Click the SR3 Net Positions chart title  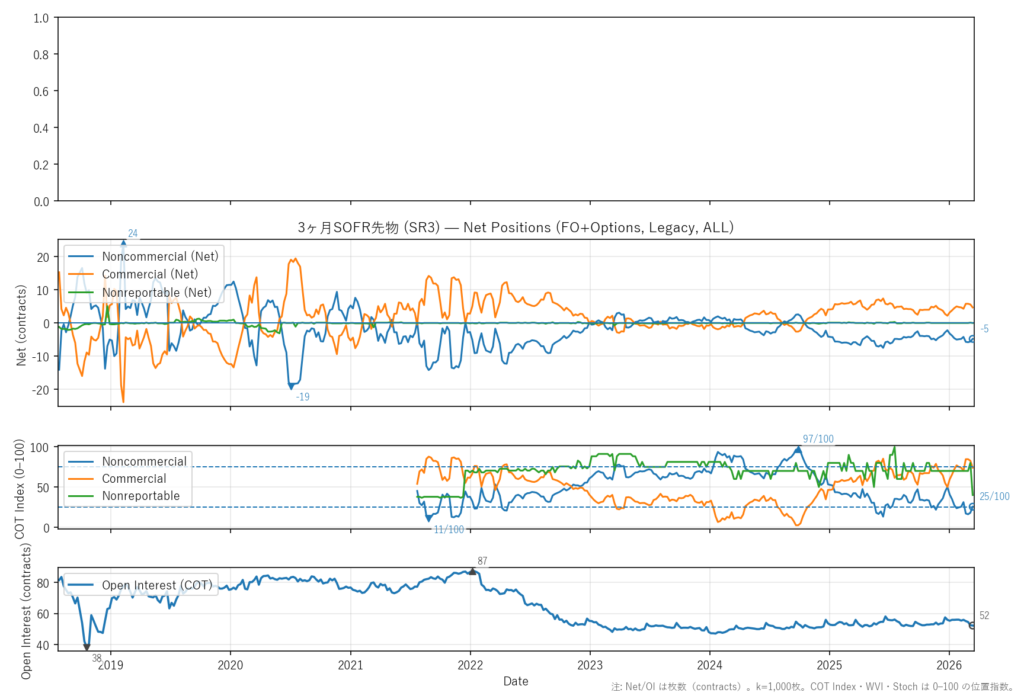pos(516,228)
